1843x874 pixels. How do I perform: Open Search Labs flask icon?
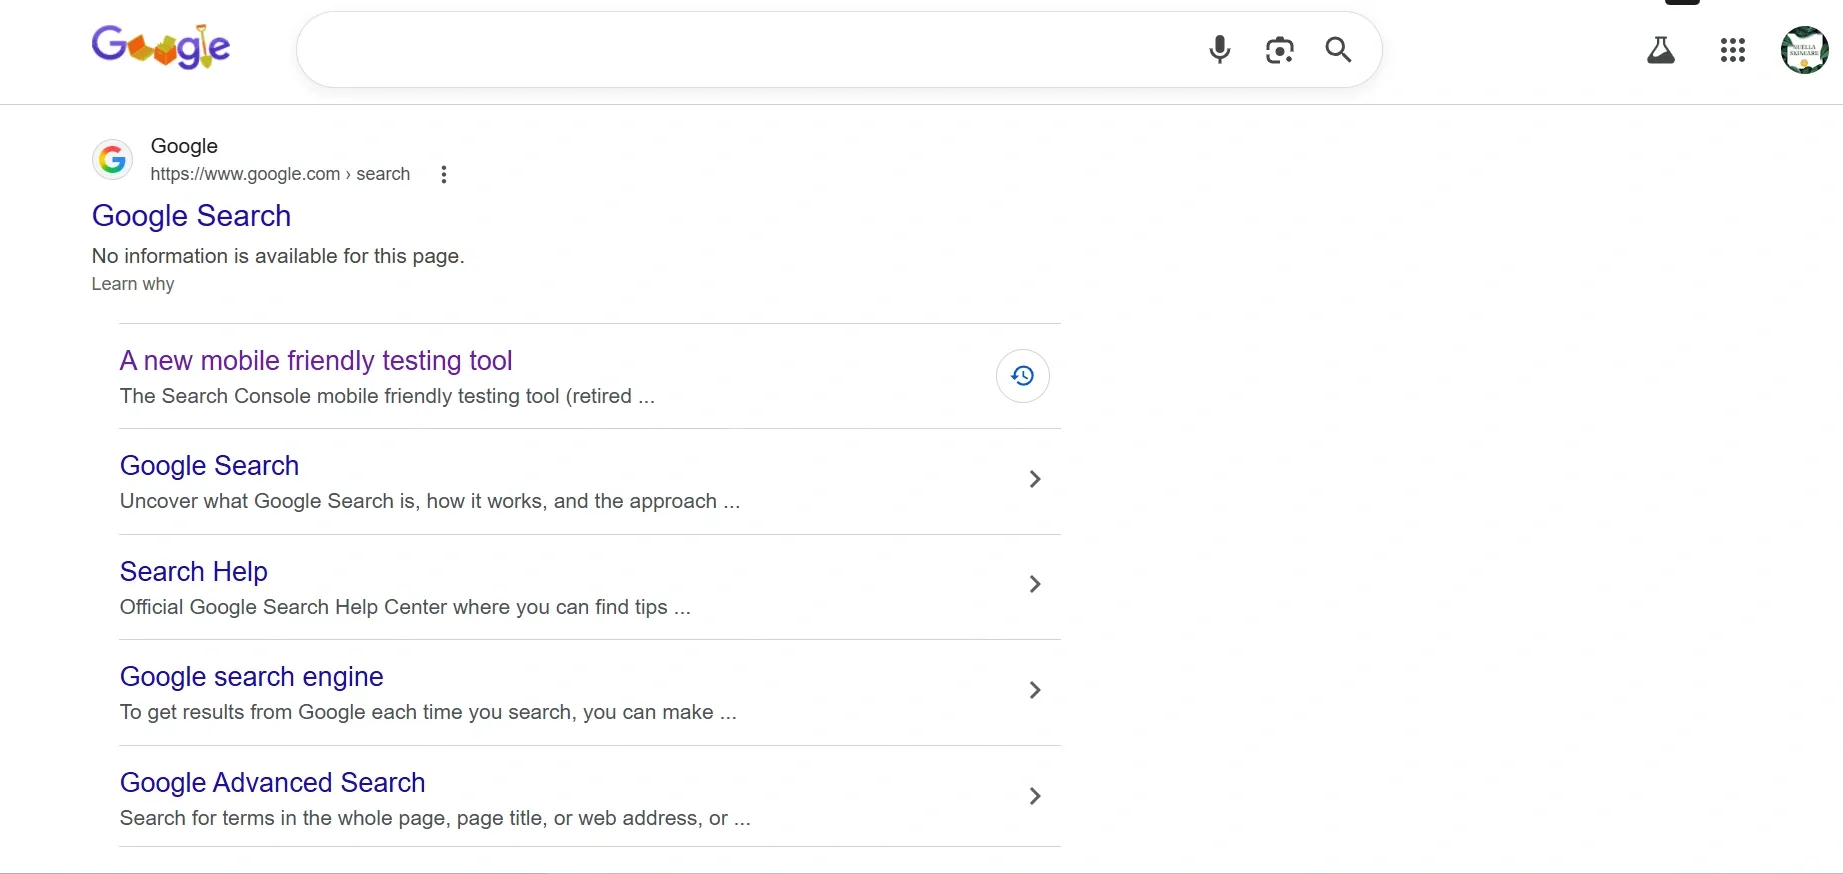point(1661,50)
